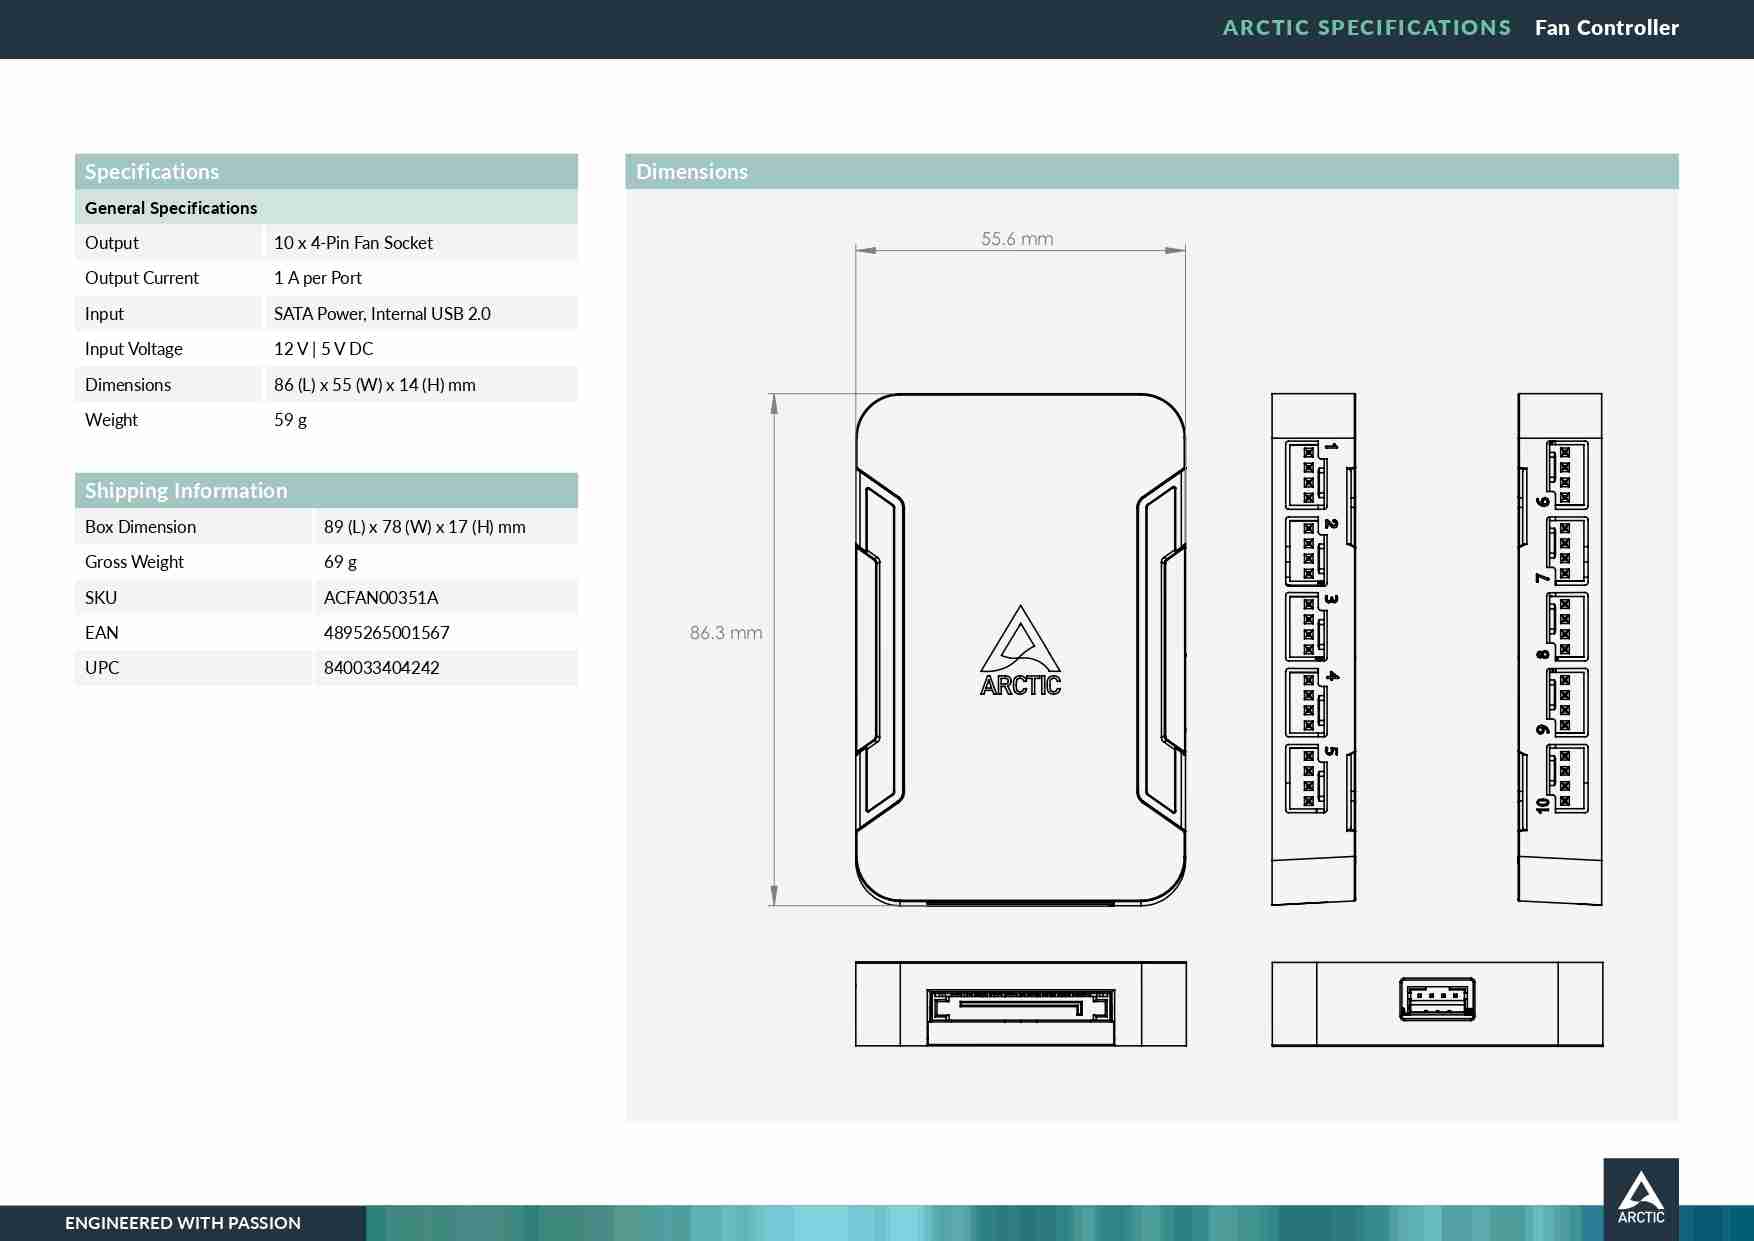Click fan socket number 7 in the side view
Screen dimensions: 1754x1241
1567,550
